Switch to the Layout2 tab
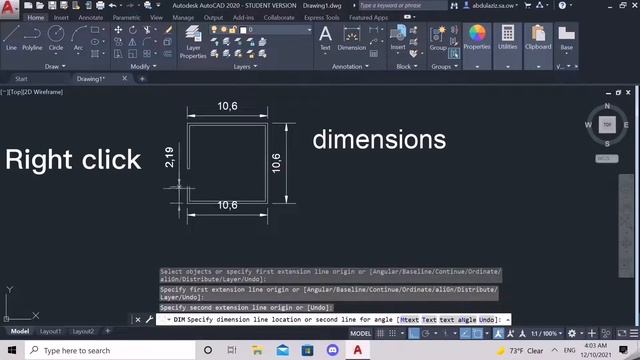 click(83, 331)
